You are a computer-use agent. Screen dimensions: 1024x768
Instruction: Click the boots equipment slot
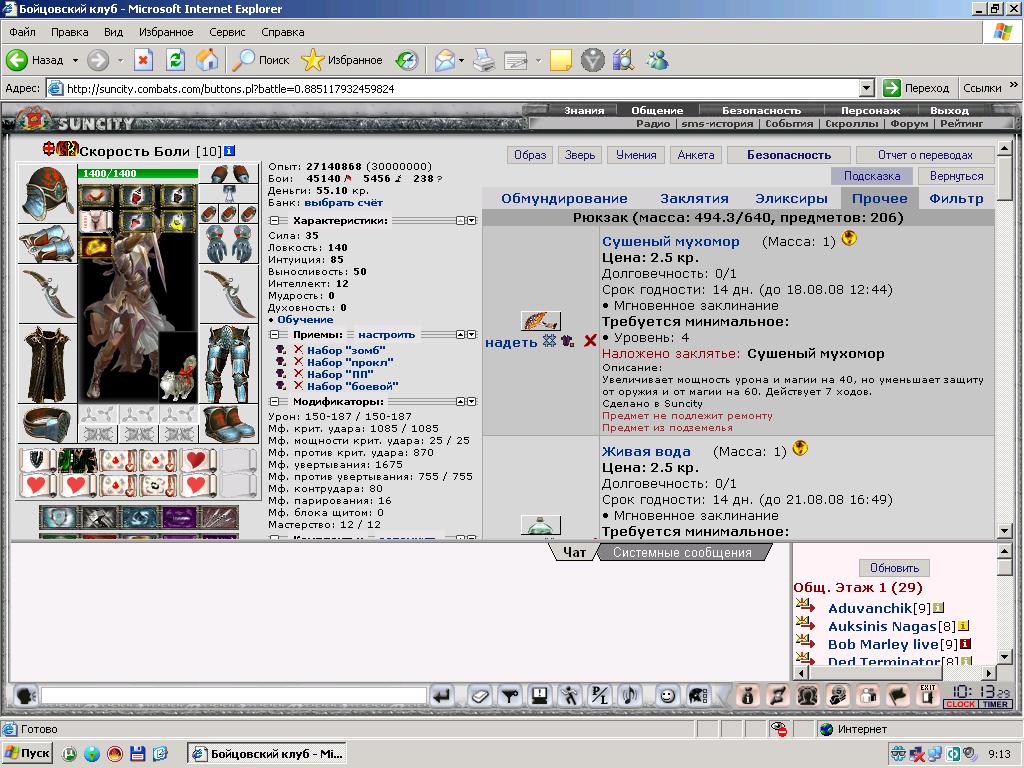228,424
